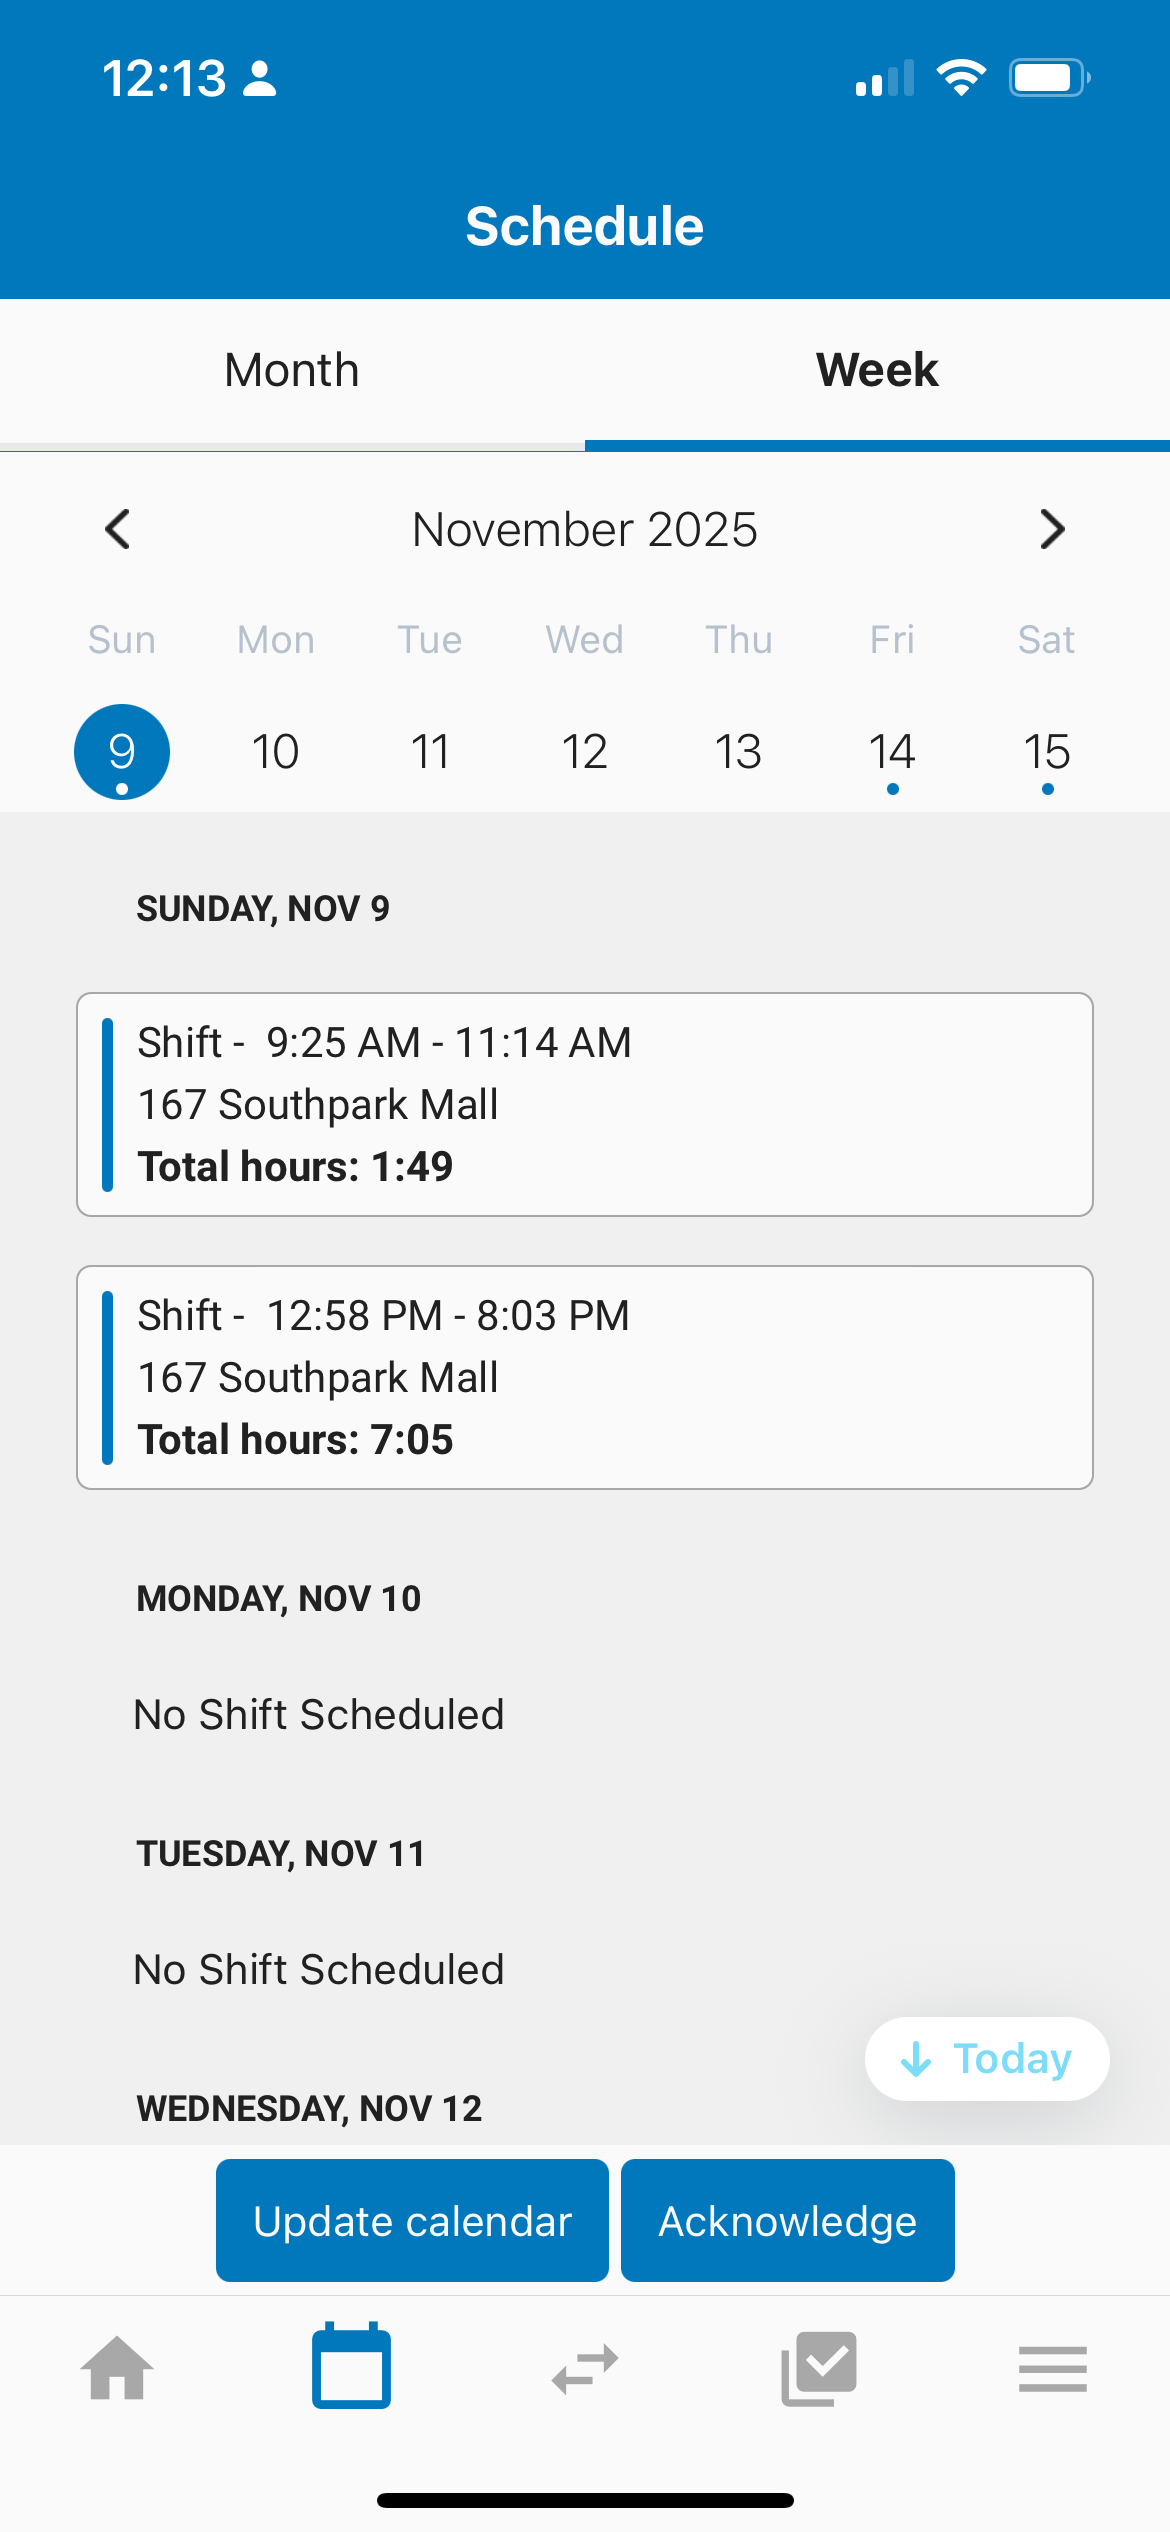The width and height of the screenshot is (1170, 2532).
Task: Open the Home tab icon
Action: click(x=117, y=2368)
